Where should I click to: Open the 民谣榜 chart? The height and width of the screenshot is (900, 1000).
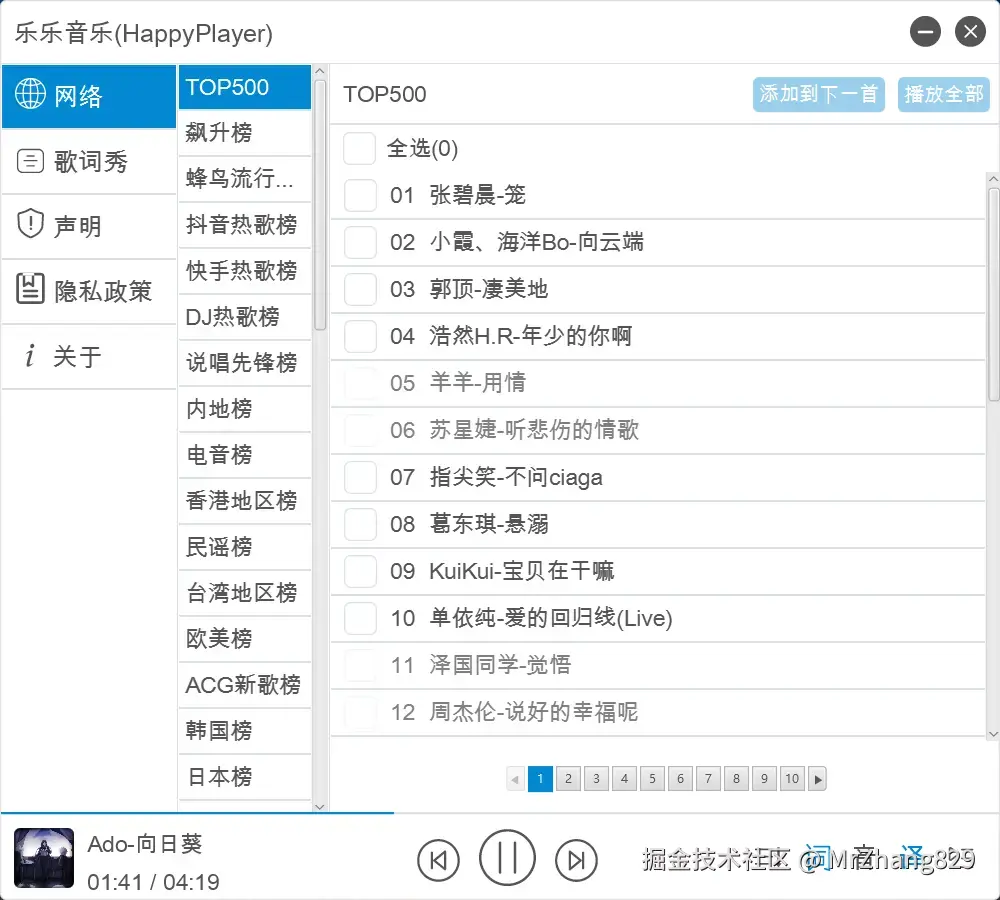[x=245, y=547]
